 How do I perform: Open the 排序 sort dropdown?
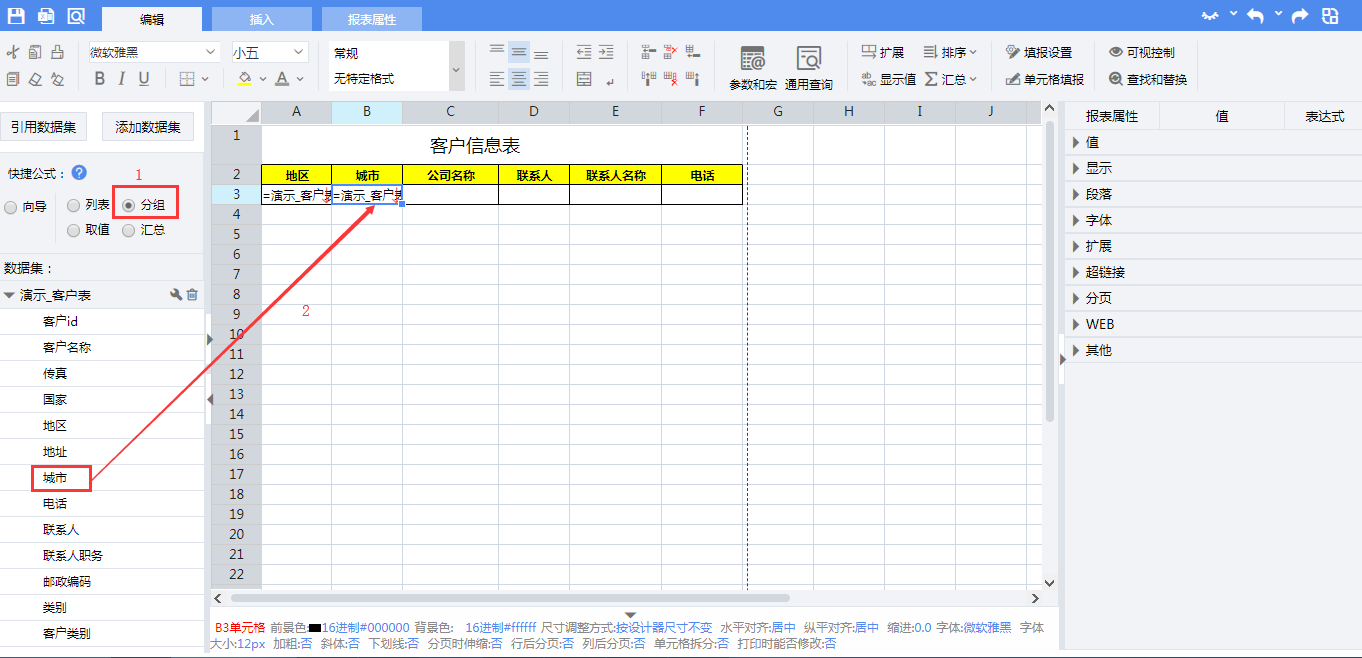[950, 52]
